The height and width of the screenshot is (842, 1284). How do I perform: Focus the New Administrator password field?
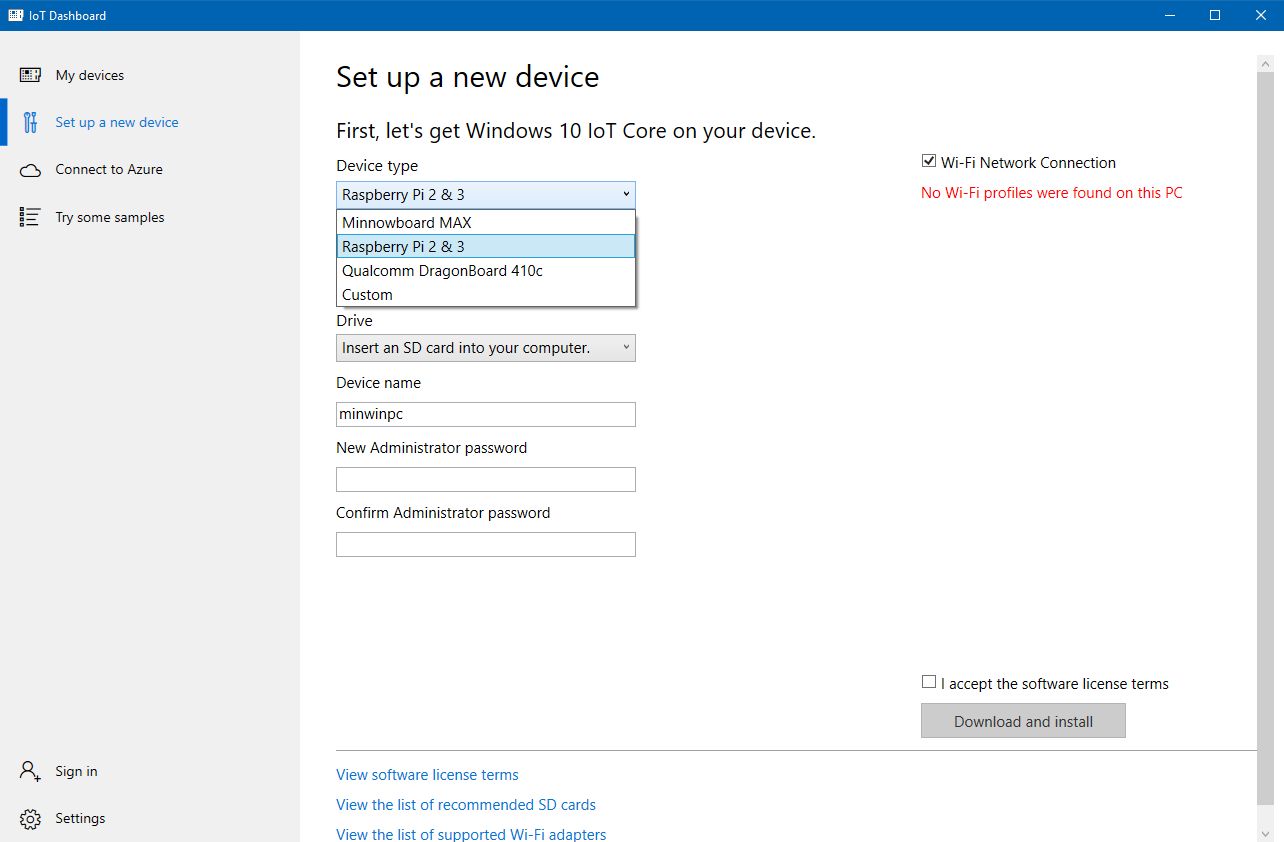point(486,479)
